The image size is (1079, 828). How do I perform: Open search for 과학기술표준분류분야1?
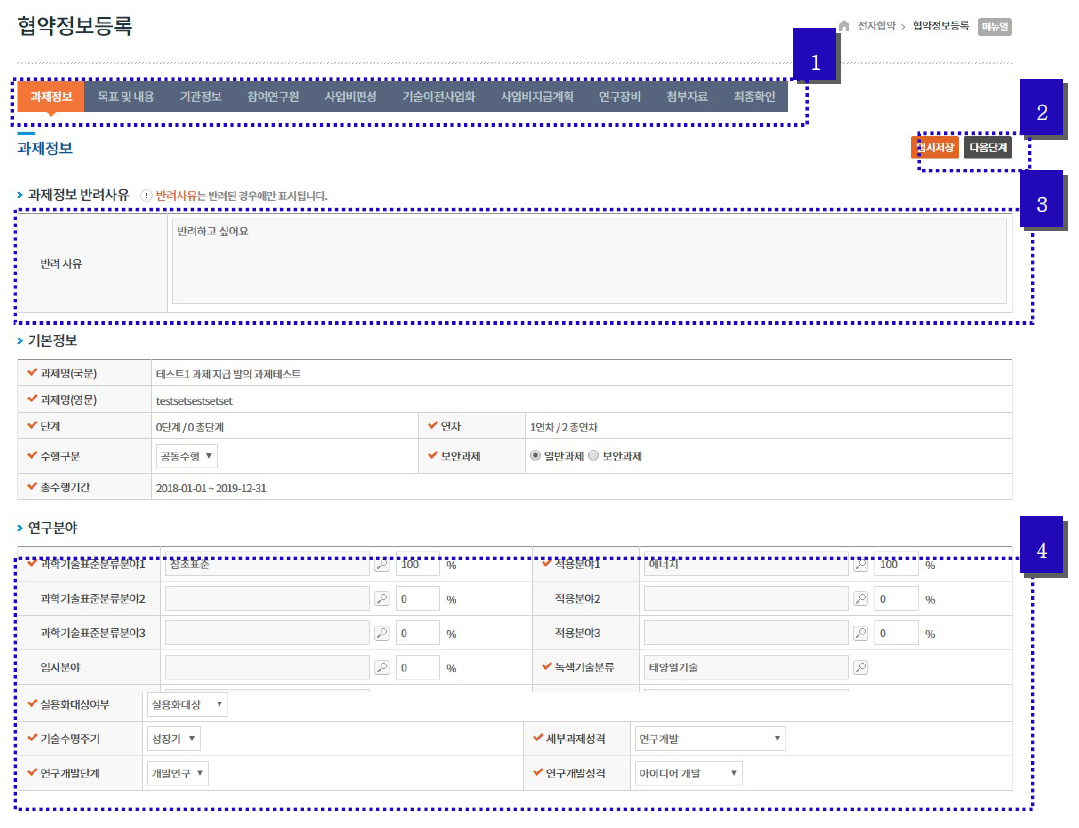382,564
